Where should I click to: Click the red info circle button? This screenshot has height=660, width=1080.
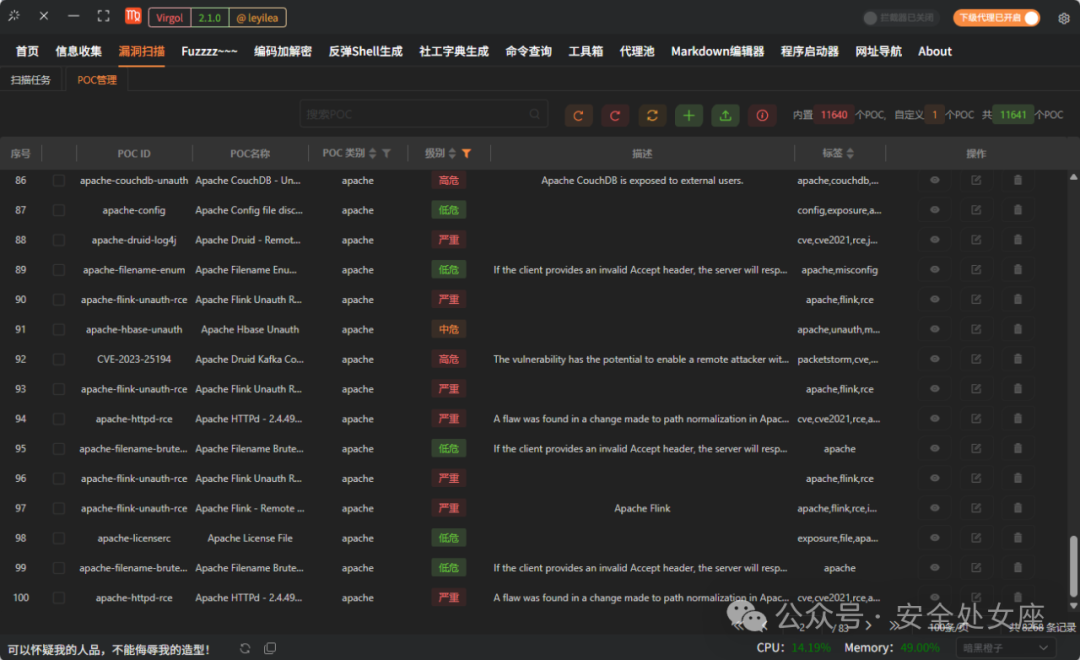(x=762, y=115)
